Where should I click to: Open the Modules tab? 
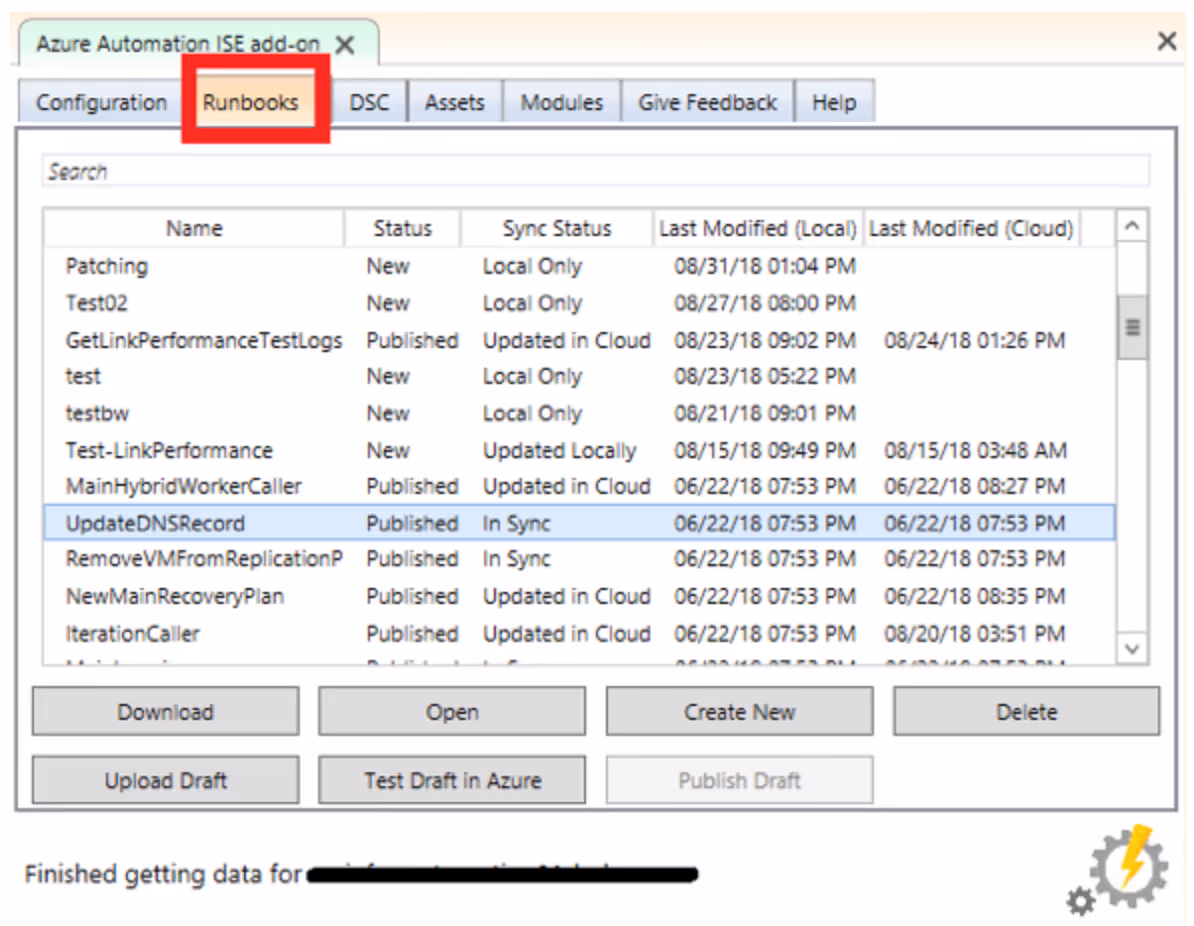tap(562, 102)
